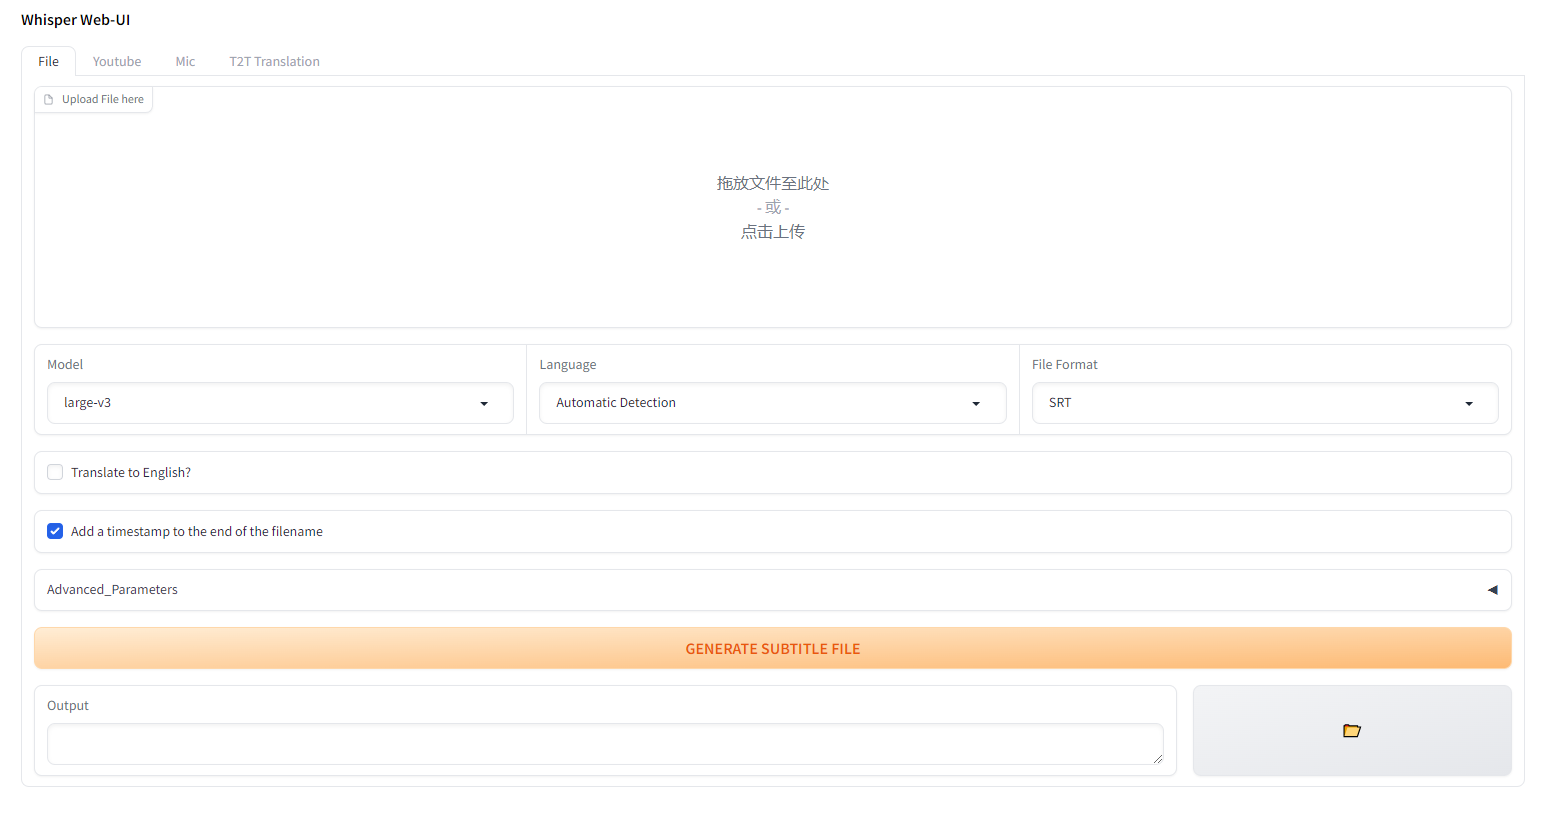1562x825 pixels.
Task: Switch to the Mic tab
Action: pos(185,61)
